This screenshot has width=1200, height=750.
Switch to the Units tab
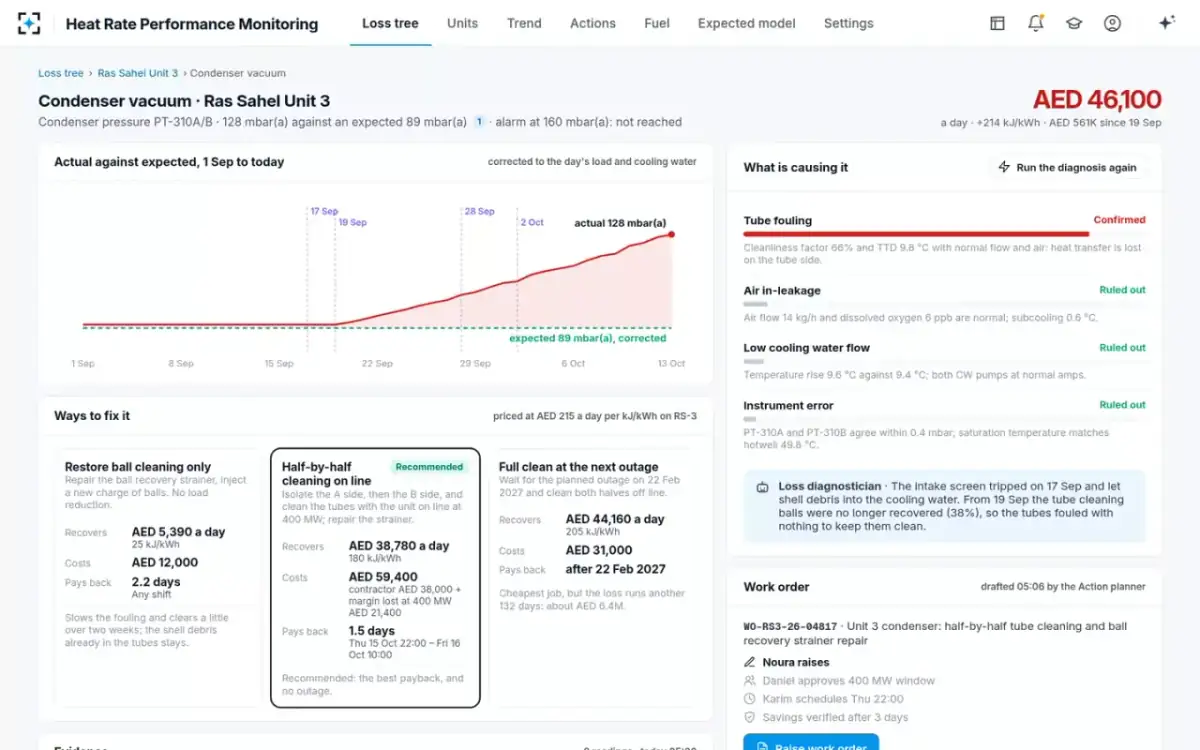(x=462, y=23)
